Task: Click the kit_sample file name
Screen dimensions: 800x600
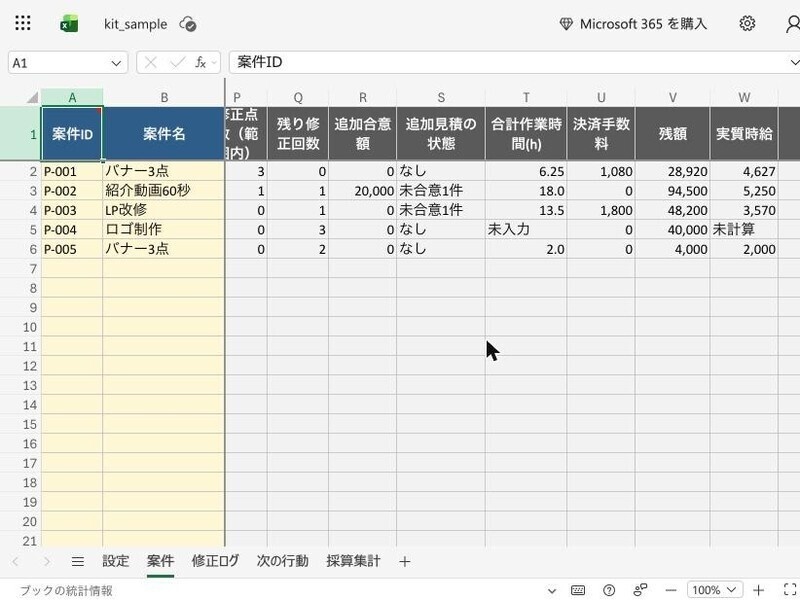Action: 135,24
